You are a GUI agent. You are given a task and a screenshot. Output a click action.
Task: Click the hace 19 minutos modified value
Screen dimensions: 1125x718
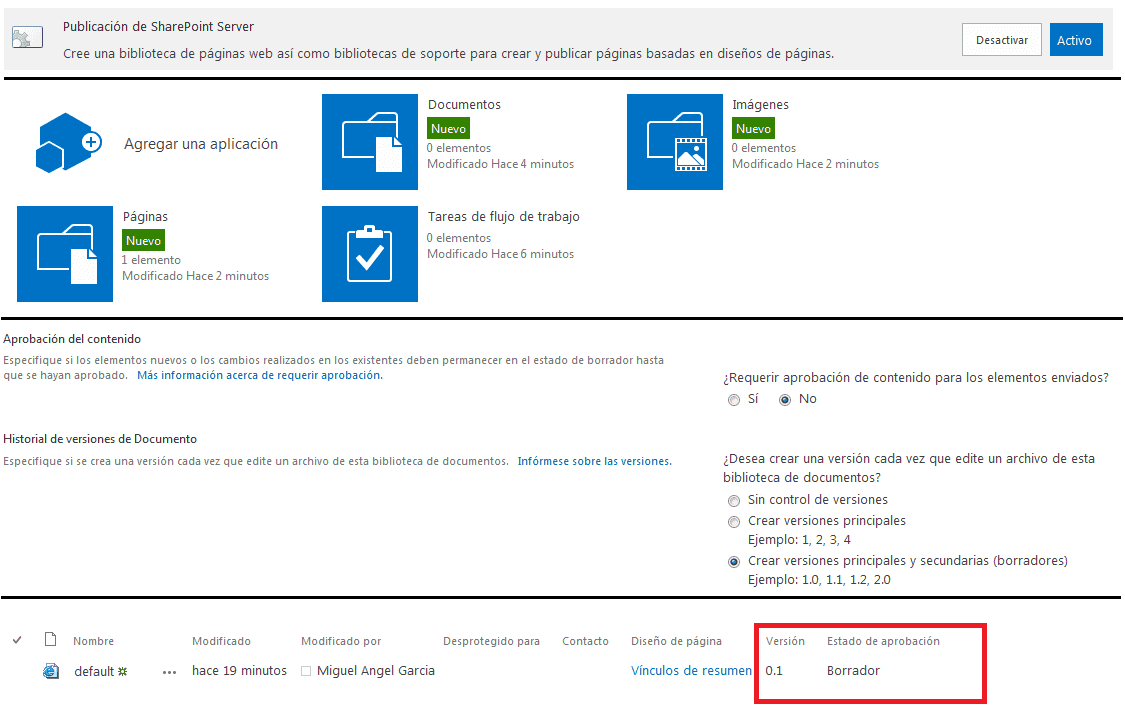(239, 671)
